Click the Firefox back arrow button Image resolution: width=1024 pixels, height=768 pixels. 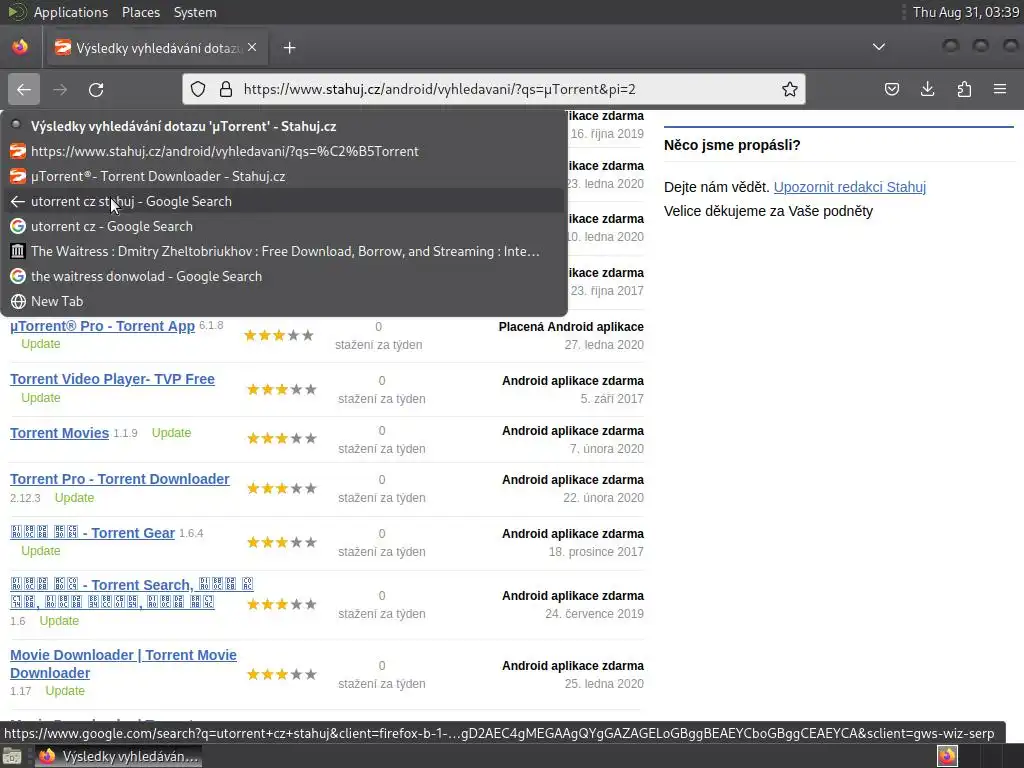pos(24,89)
